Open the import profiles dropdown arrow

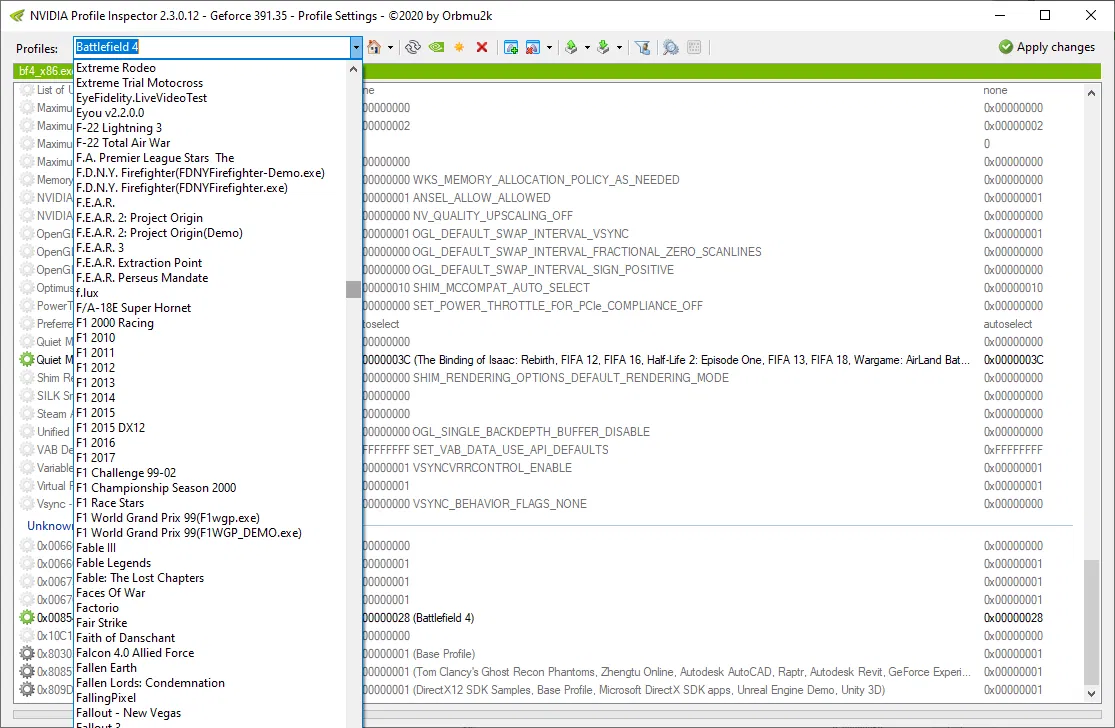[x=619, y=48]
